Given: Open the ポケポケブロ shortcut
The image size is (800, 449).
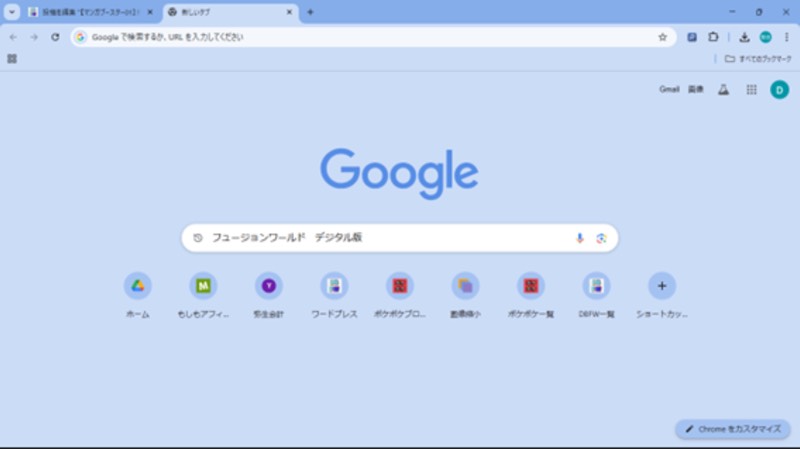Looking at the screenshot, I should pyautogui.click(x=399, y=295).
